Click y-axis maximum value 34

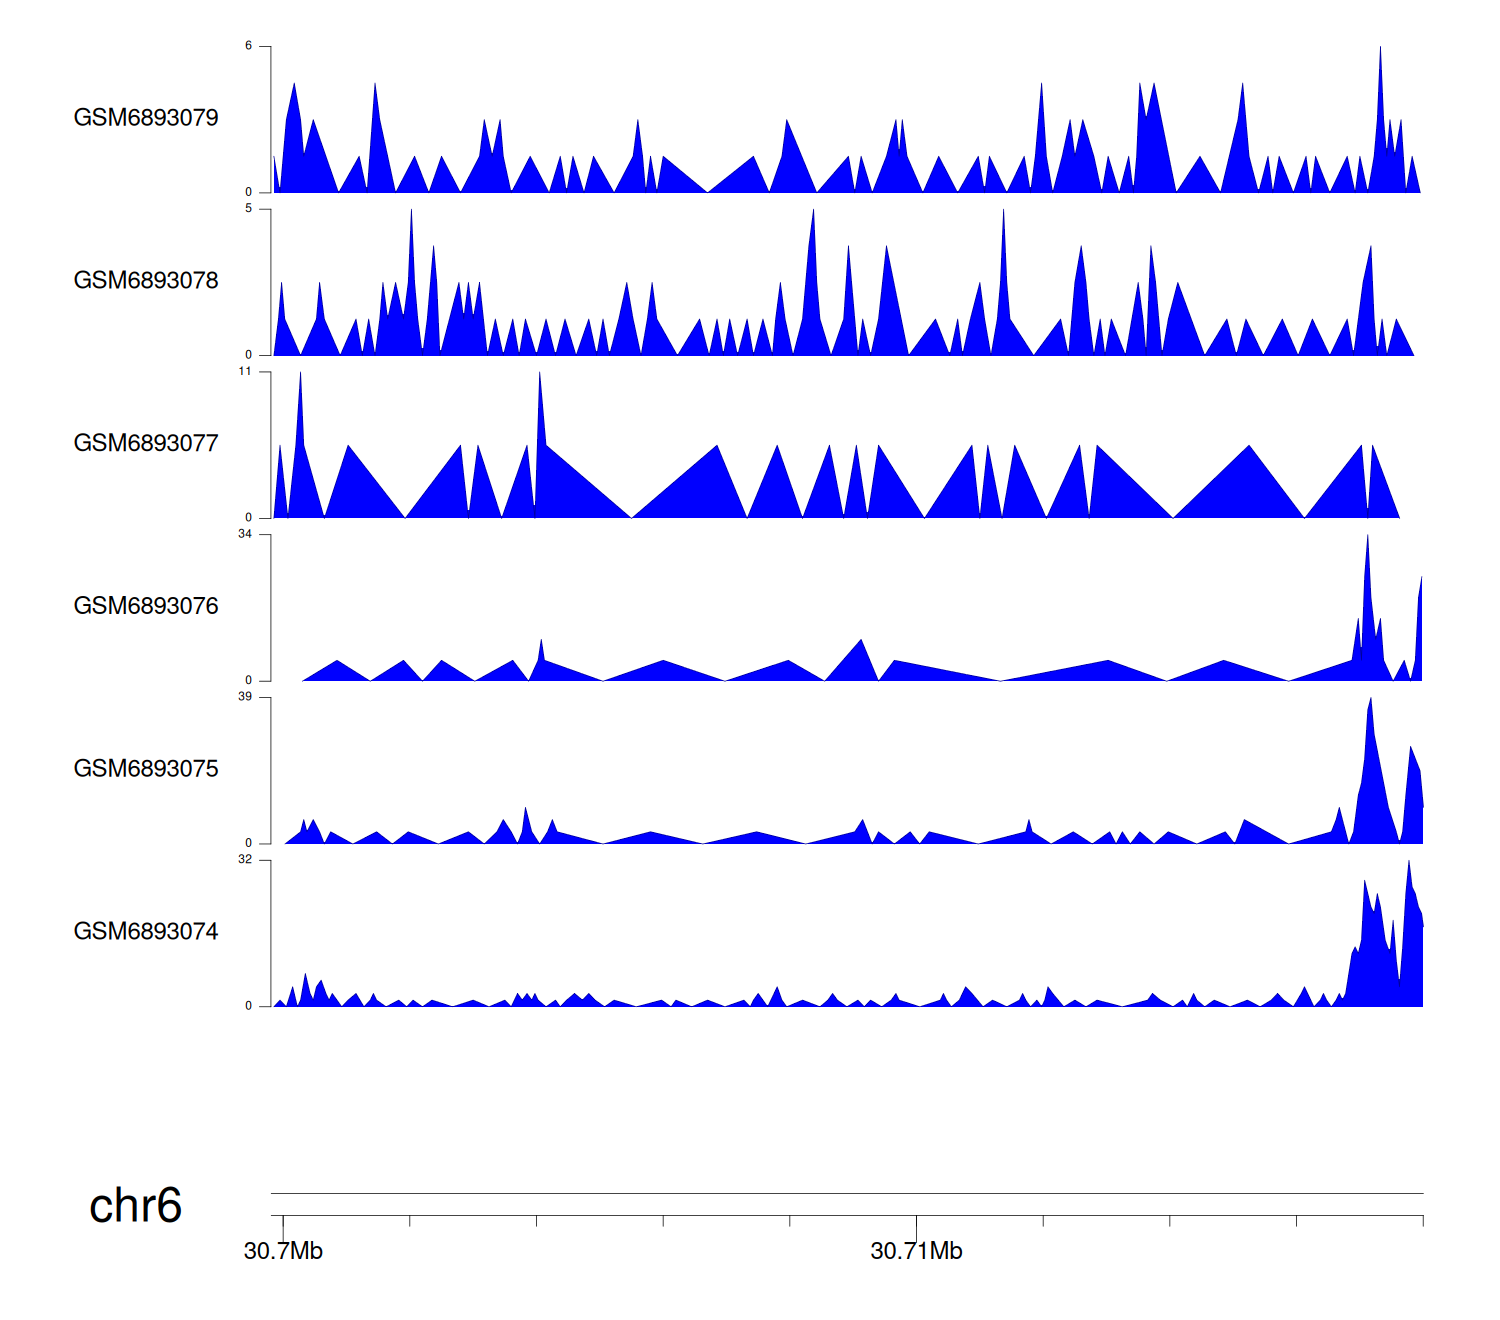coord(245,534)
